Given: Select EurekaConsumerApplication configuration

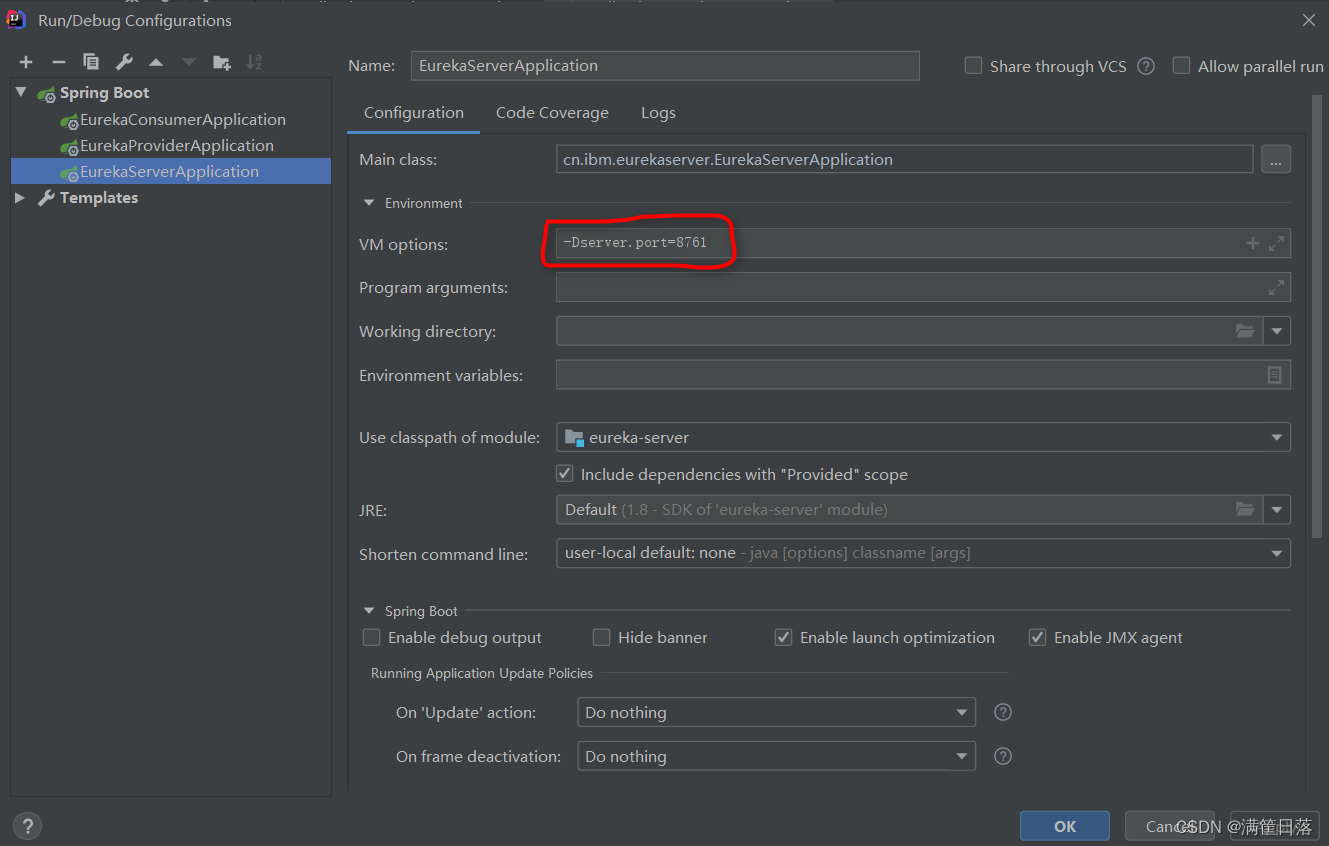Looking at the screenshot, I should pyautogui.click(x=183, y=119).
